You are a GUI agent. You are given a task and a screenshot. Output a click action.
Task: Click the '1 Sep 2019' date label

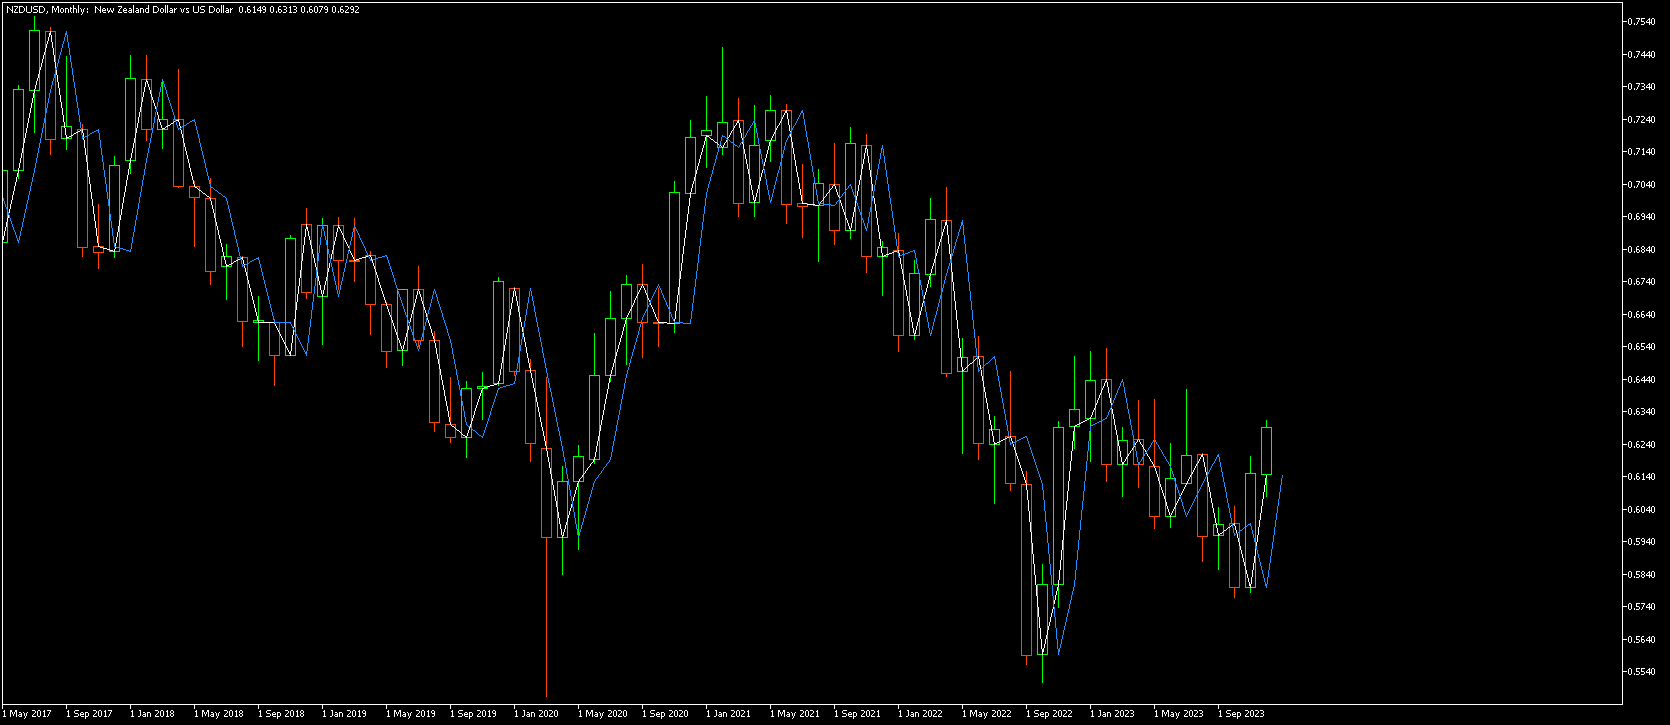474,714
